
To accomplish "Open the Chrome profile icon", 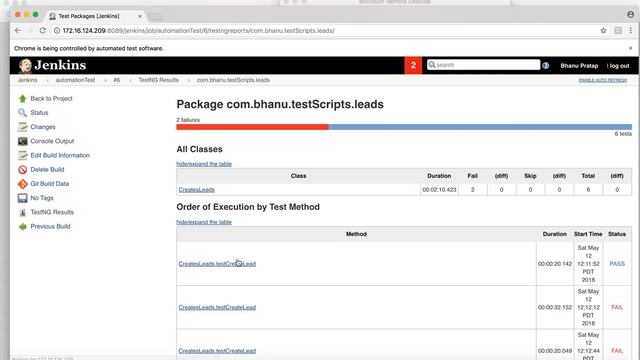I will (631, 15).
